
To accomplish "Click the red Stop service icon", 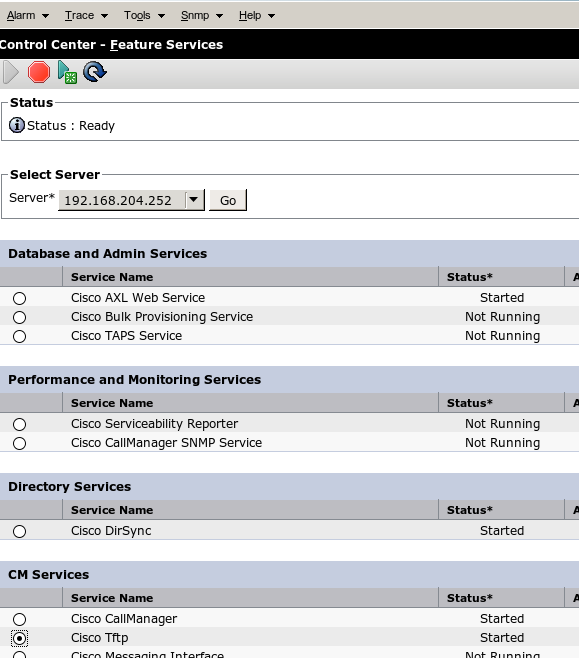I will coord(39,72).
